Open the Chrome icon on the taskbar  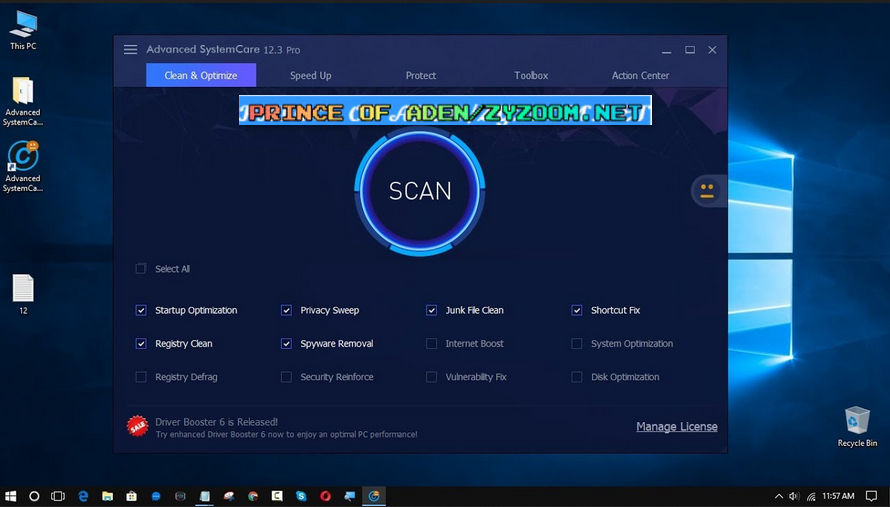tap(253, 496)
